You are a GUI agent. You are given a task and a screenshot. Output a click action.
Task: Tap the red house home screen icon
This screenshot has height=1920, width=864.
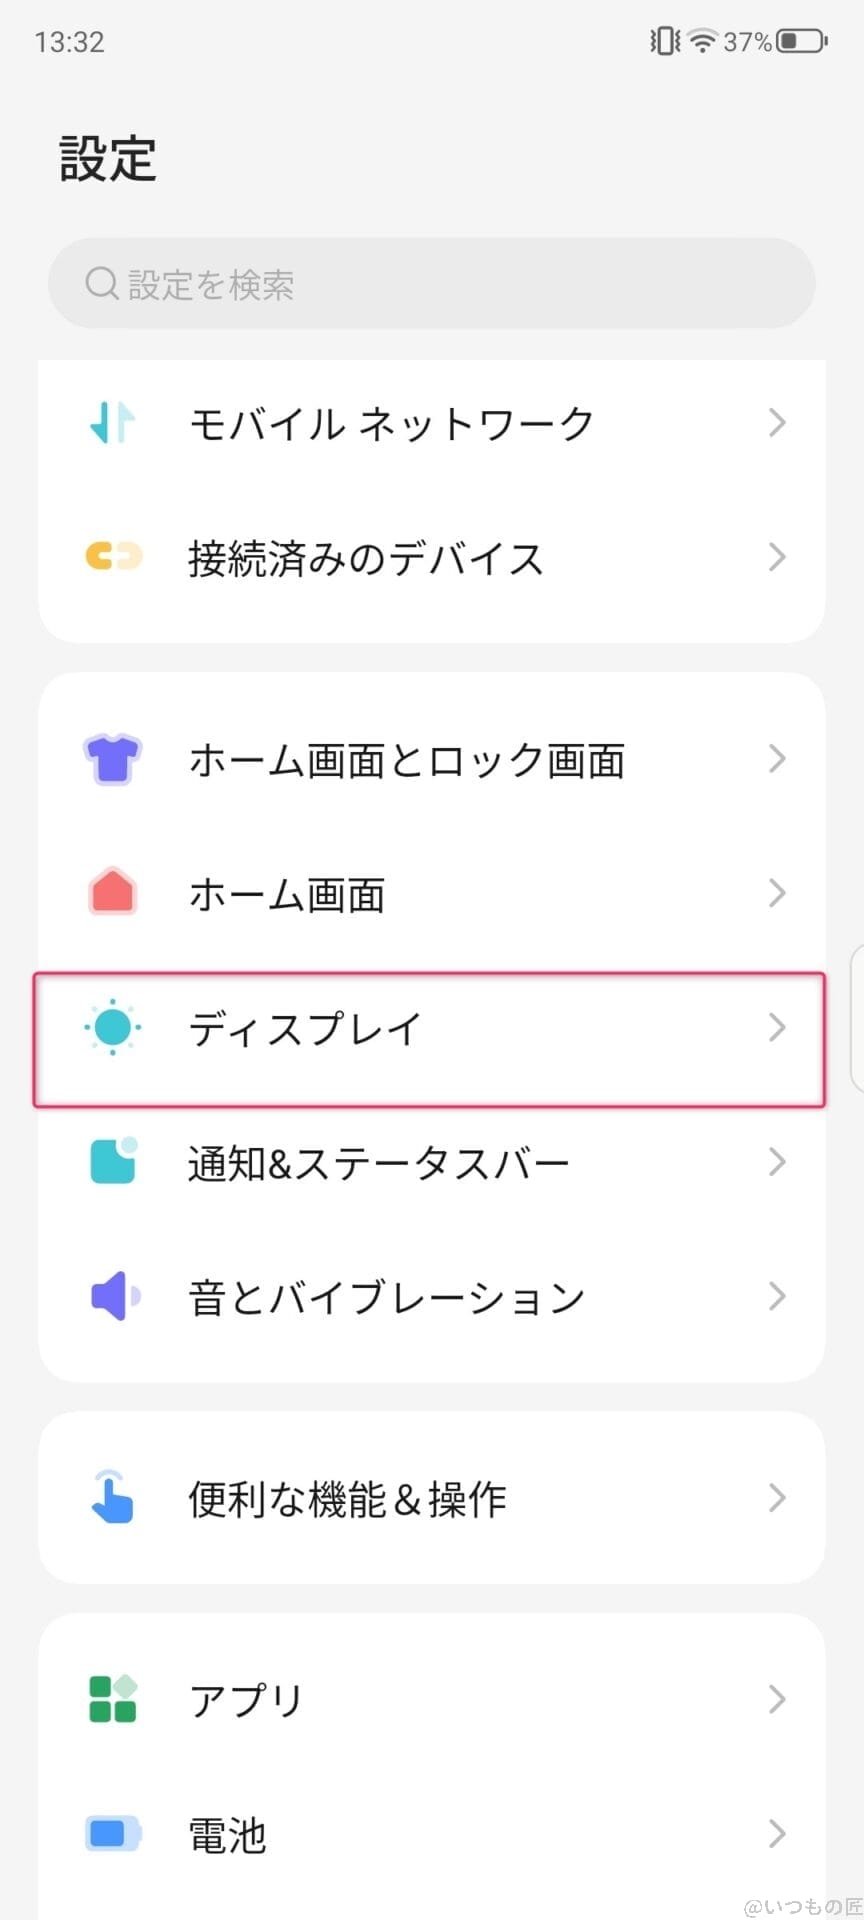(x=112, y=893)
